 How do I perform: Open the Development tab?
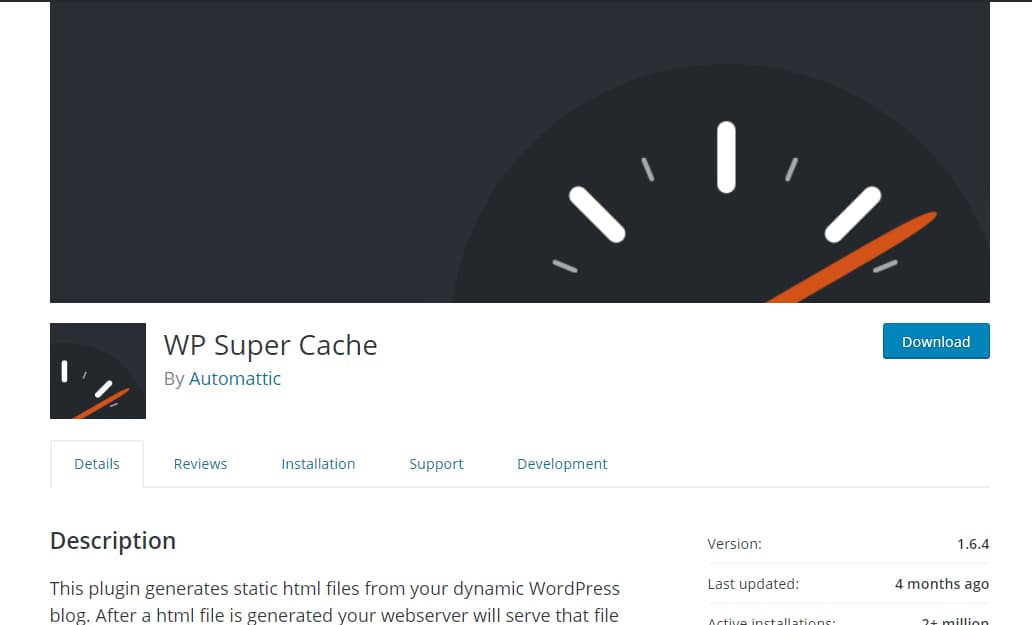tap(562, 463)
